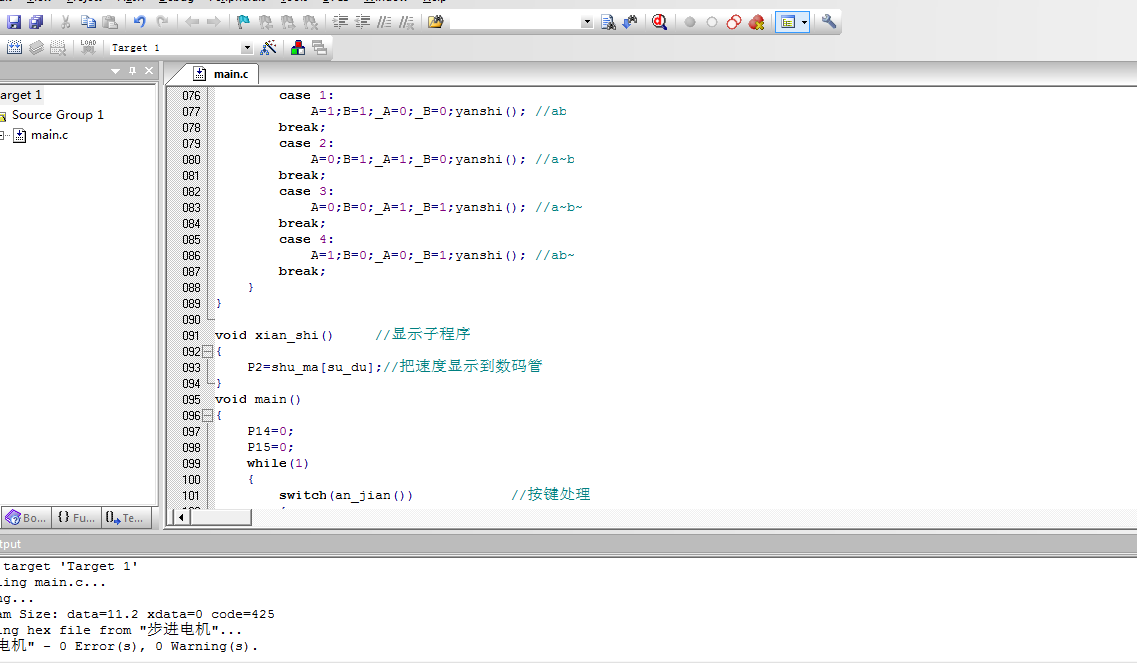The height and width of the screenshot is (663, 1137).
Task: Select the Target 1 tree node
Action: (21, 95)
